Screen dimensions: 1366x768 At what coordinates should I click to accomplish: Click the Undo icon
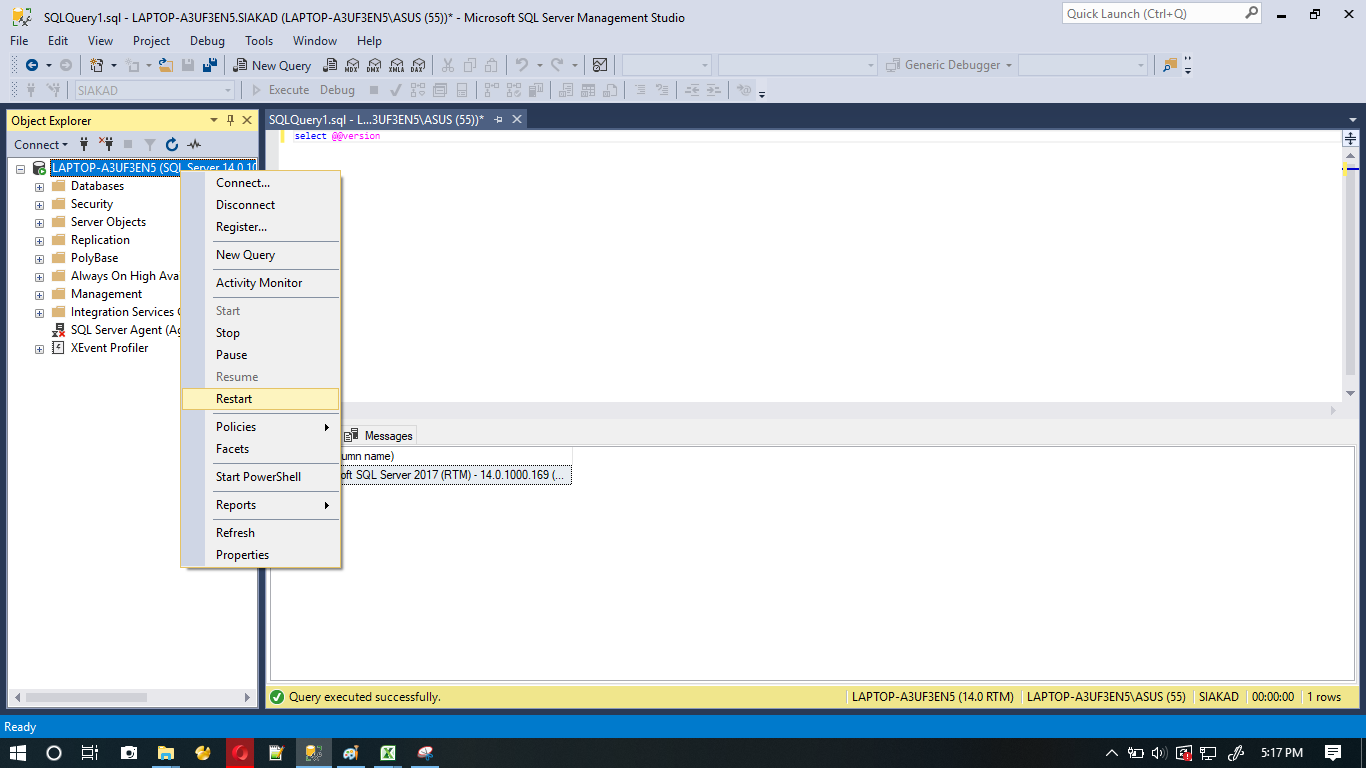click(x=519, y=65)
